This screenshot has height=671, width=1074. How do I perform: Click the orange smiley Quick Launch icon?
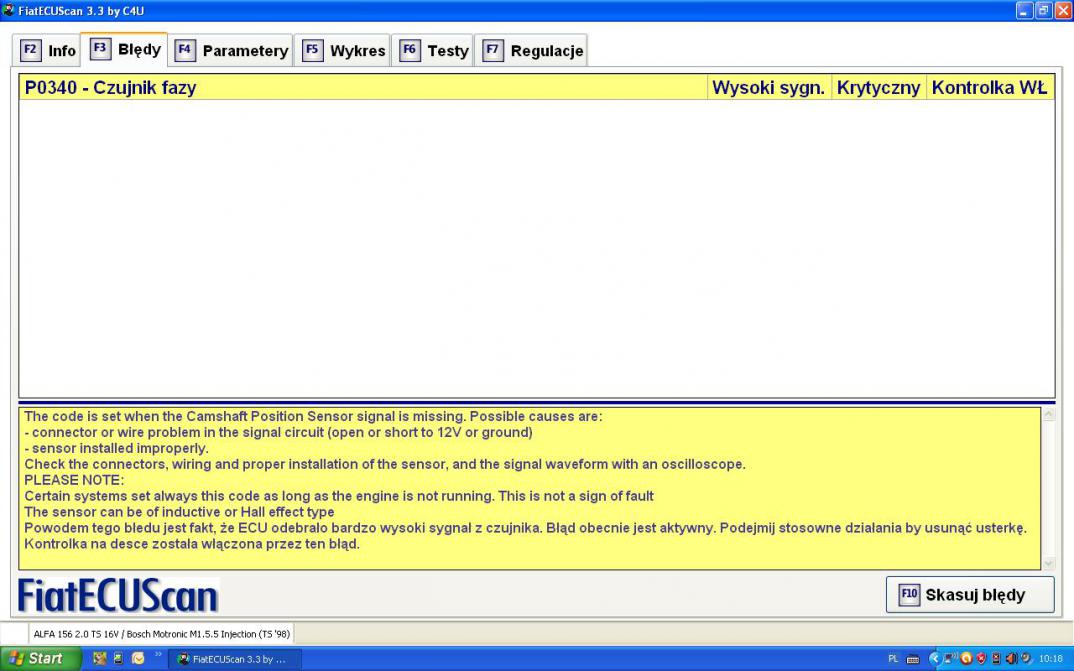[x=138, y=659]
